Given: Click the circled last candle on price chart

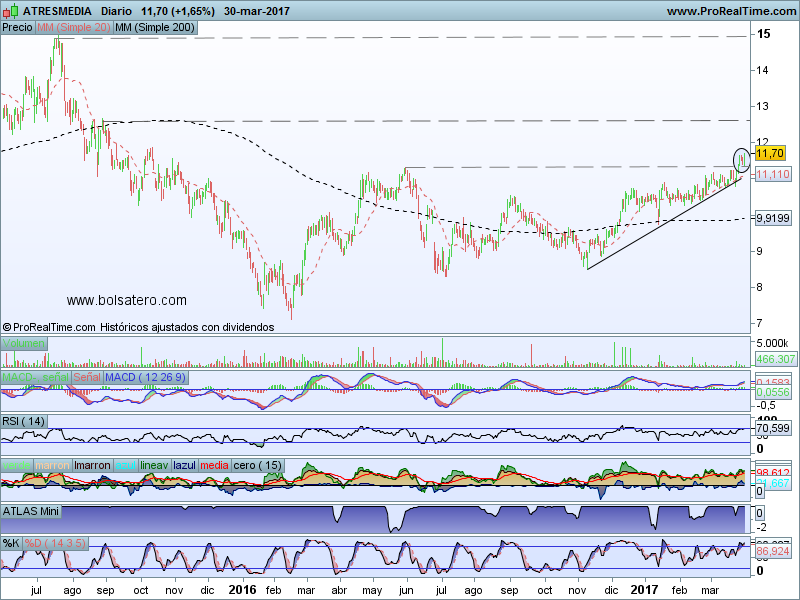Looking at the screenshot, I should point(741,158).
